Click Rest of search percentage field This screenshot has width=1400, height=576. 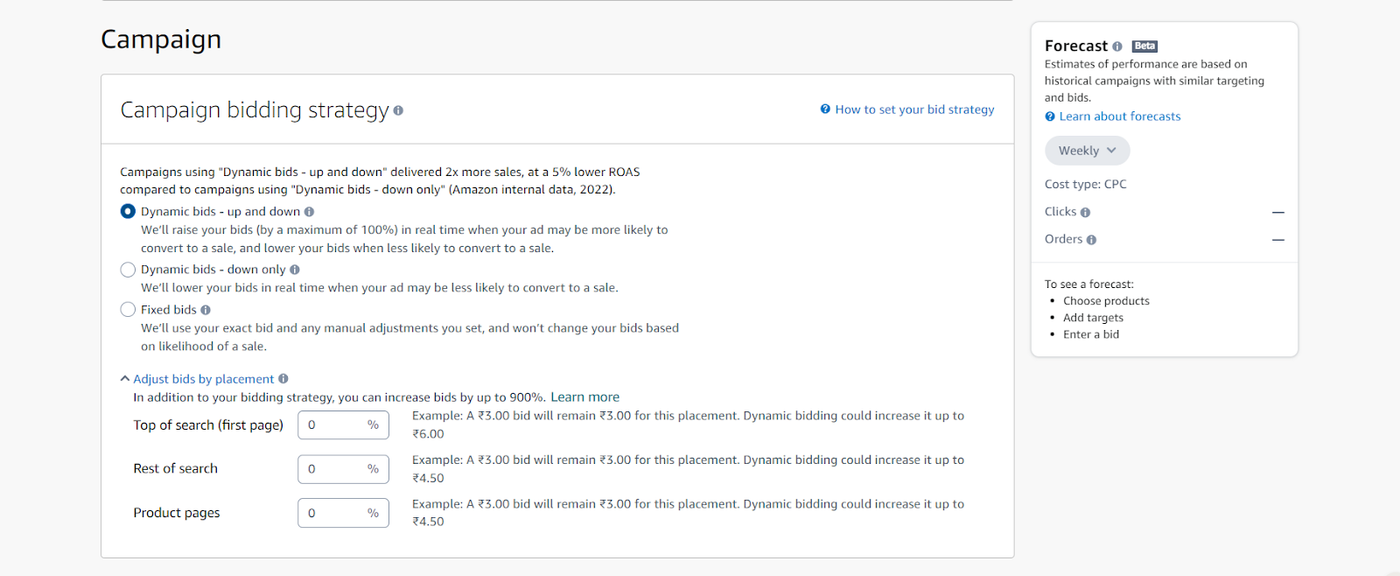coord(343,469)
